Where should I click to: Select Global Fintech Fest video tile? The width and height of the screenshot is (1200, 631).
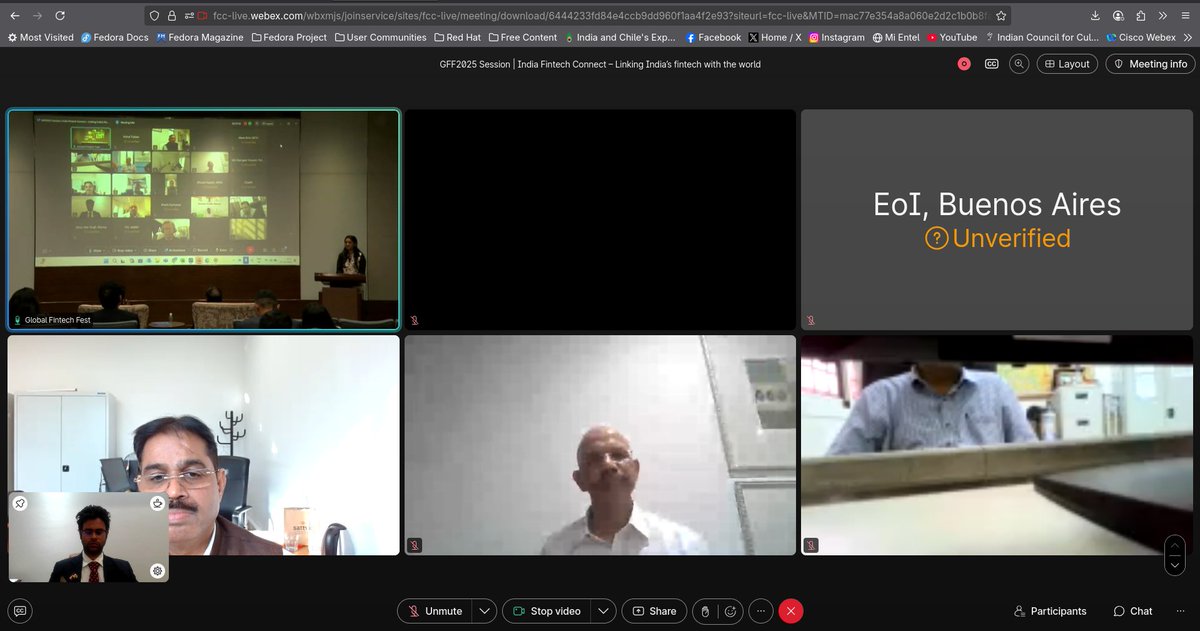(204, 219)
